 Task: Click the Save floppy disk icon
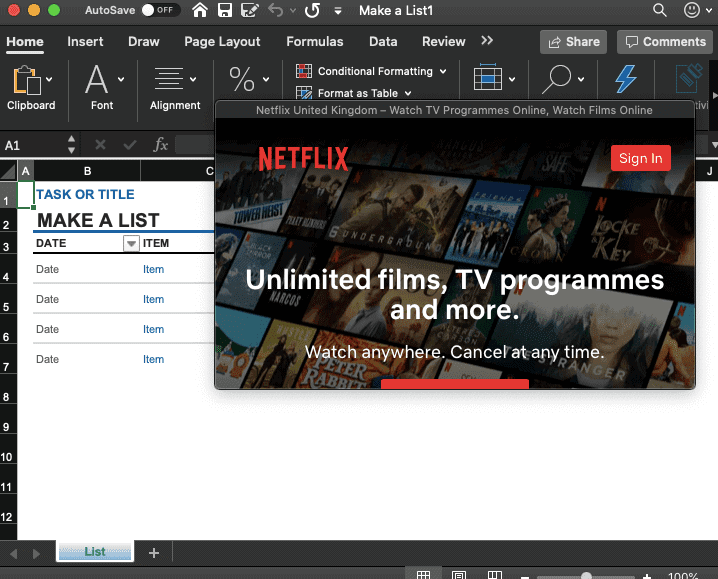click(x=224, y=10)
